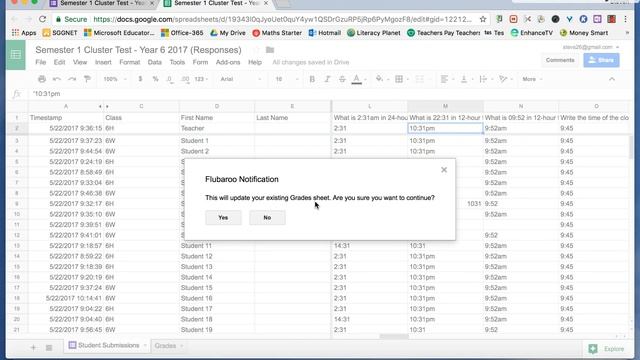Star the spreadsheet document
The image size is (640, 360).
(256, 50)
